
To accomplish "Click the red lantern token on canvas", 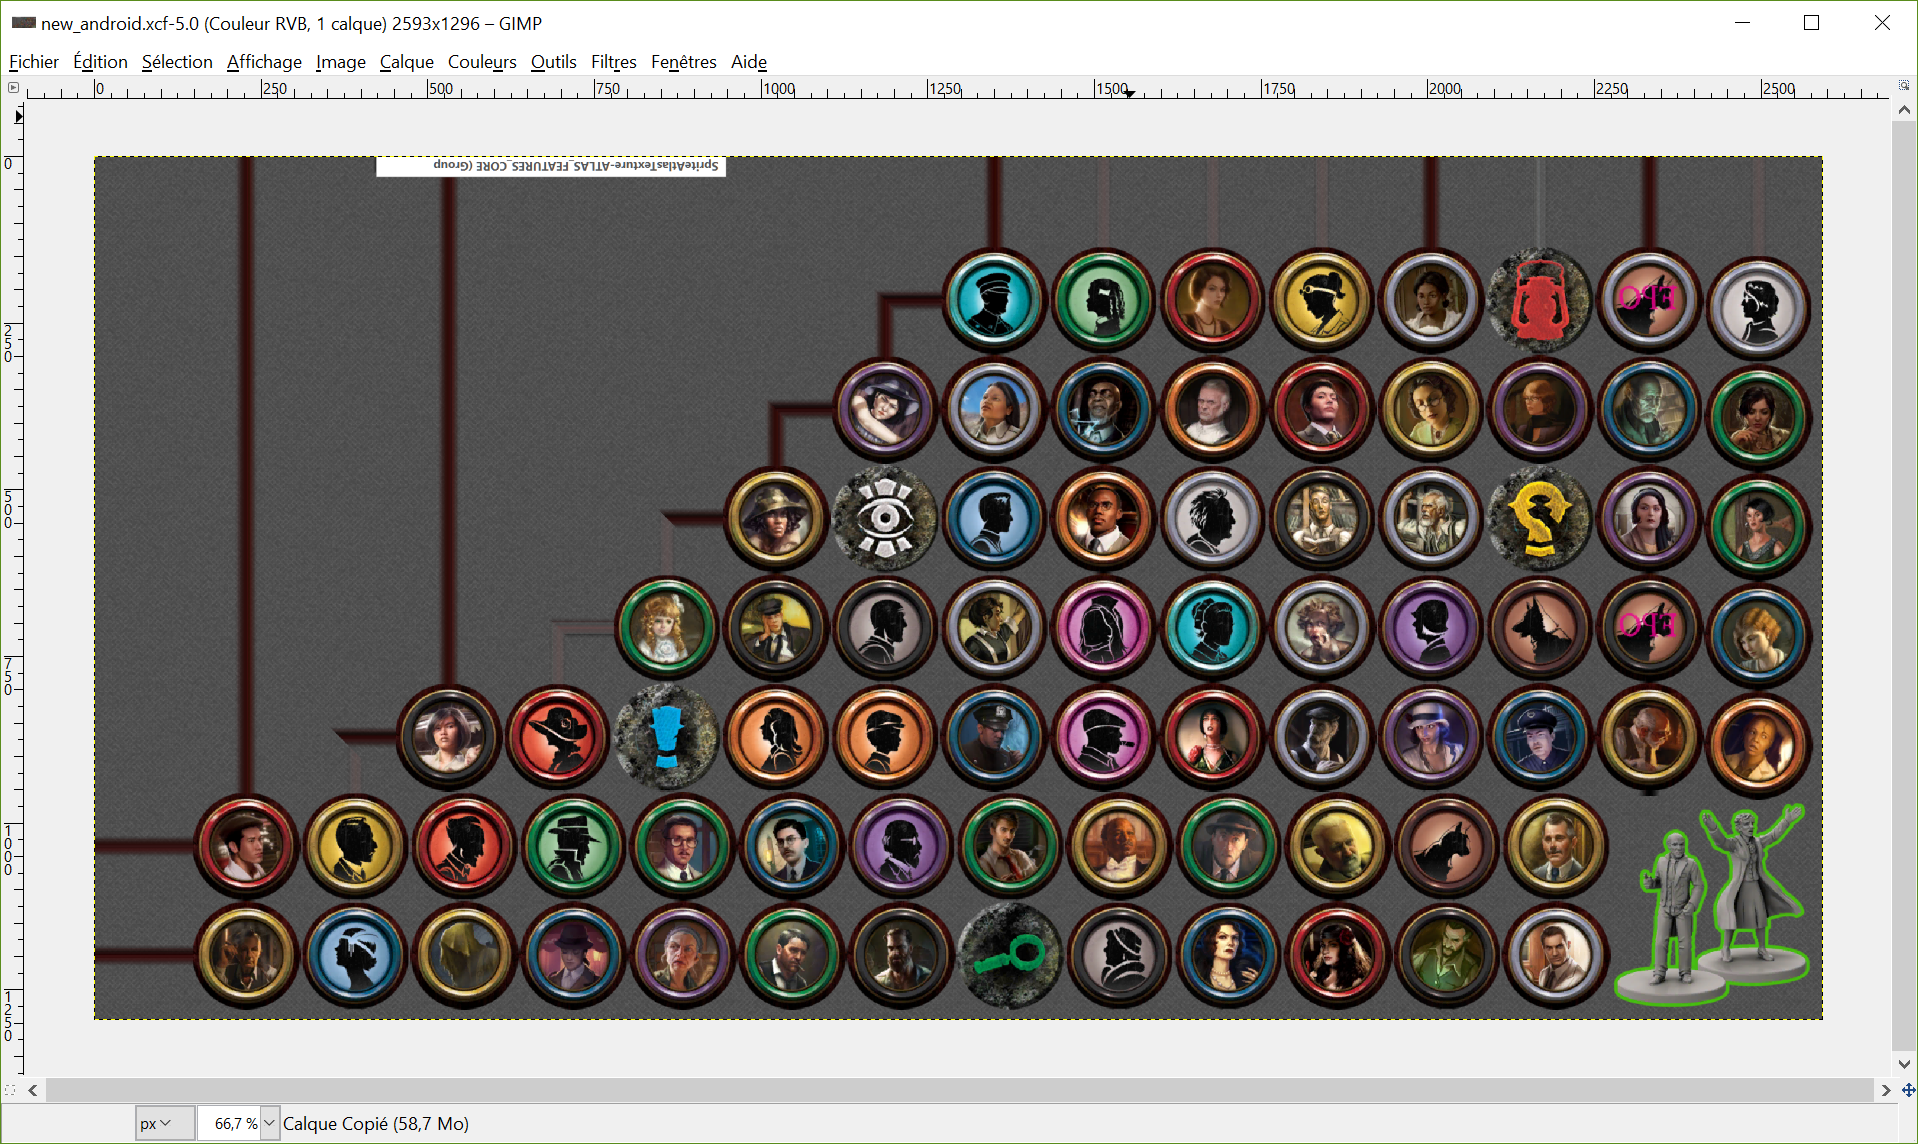I will 1540,300.
